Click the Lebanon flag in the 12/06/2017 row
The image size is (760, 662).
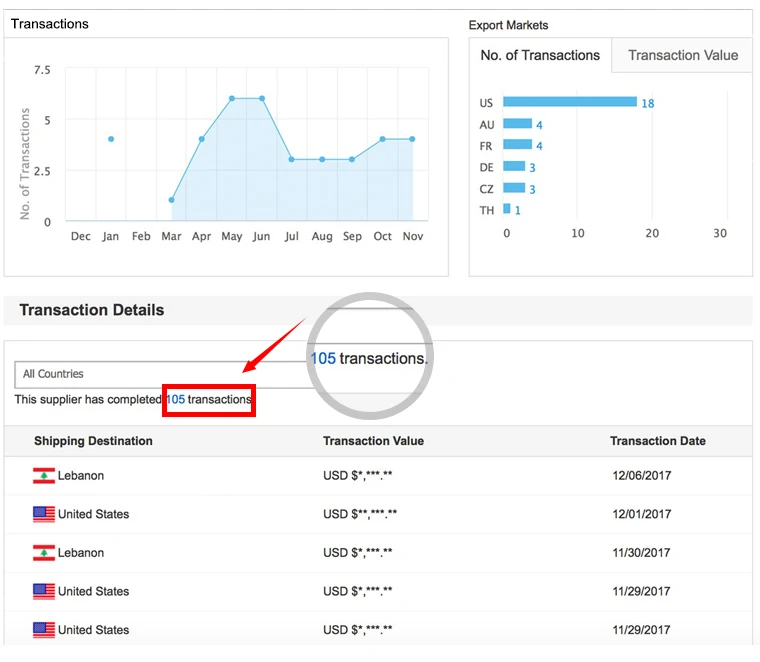coord(43,476)
